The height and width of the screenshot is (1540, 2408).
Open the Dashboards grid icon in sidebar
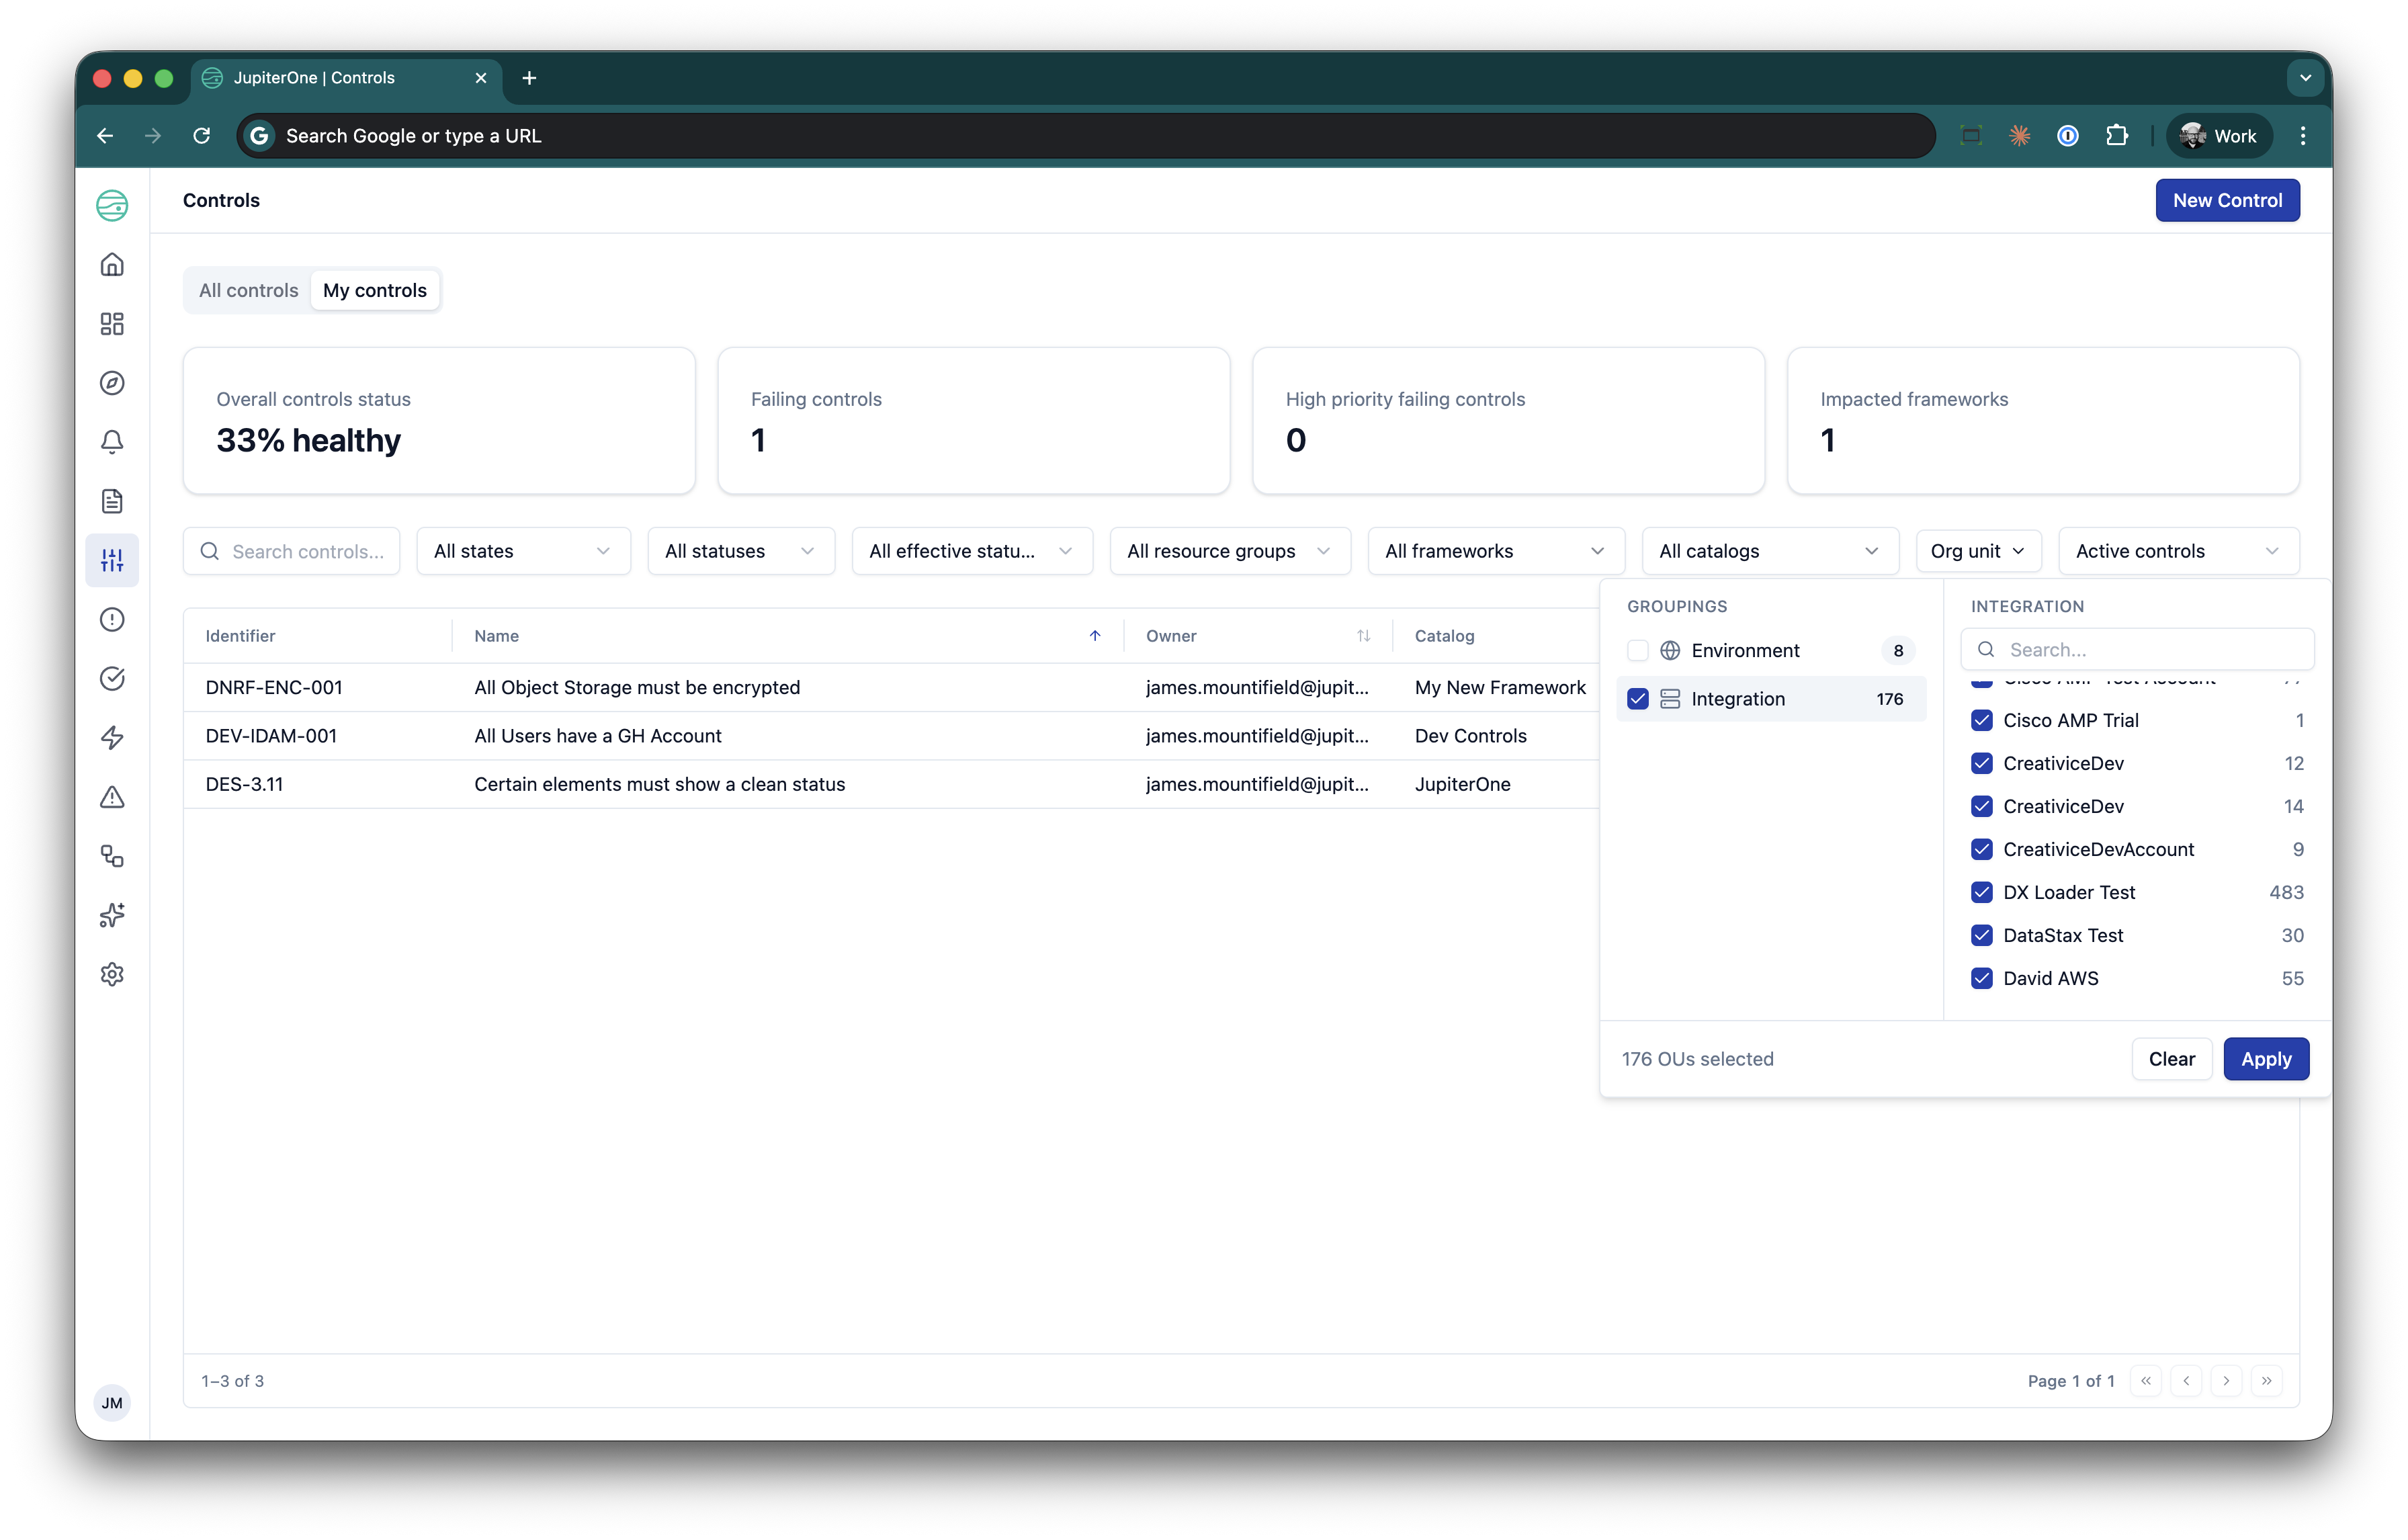click(112, 323)
